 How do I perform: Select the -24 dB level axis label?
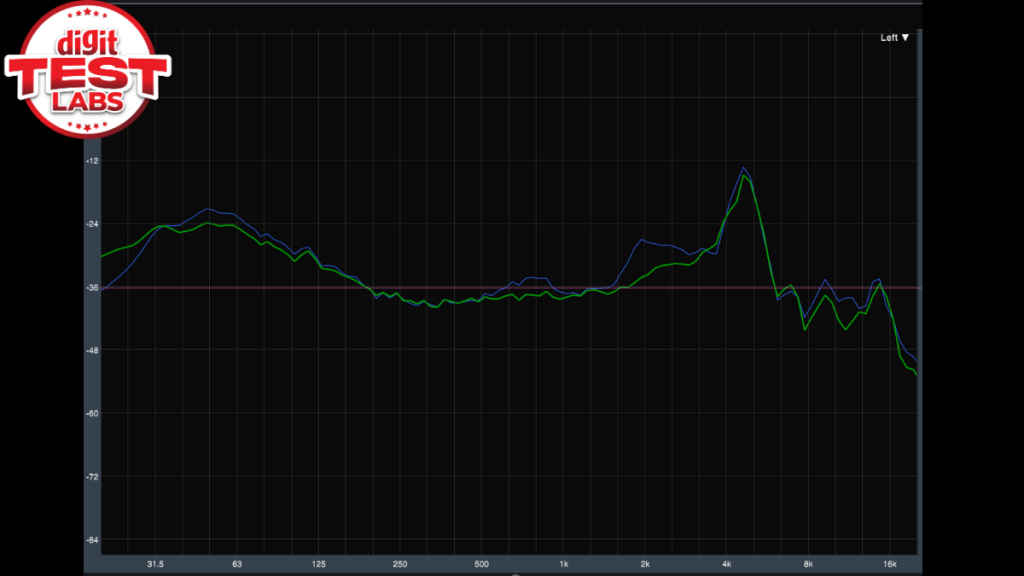click(93, 224)
